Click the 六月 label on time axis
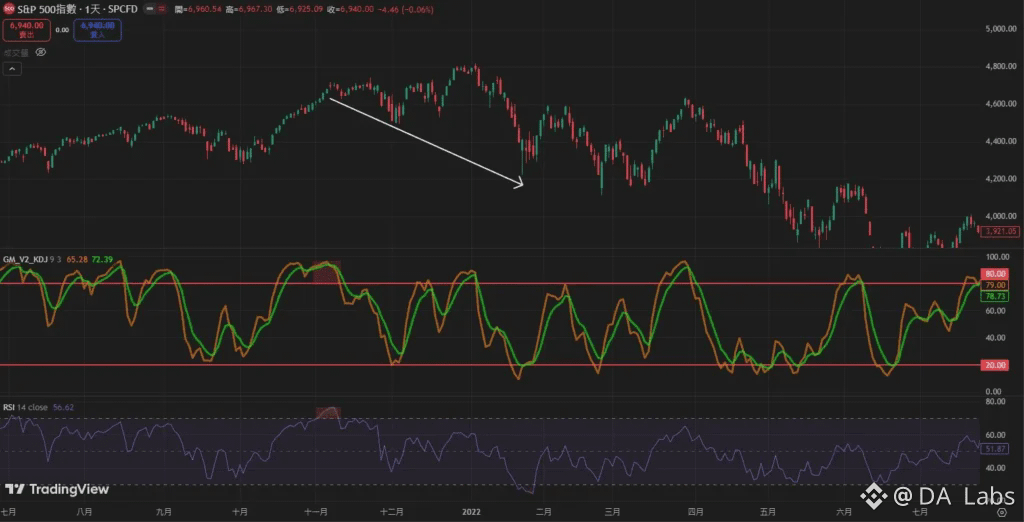This screenshot has height=522, width=1024. [844, 512]
